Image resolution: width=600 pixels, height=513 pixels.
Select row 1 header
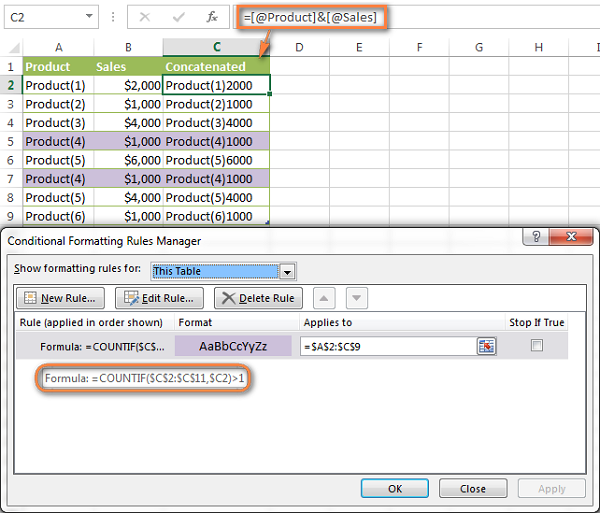(x=11, y=67)
